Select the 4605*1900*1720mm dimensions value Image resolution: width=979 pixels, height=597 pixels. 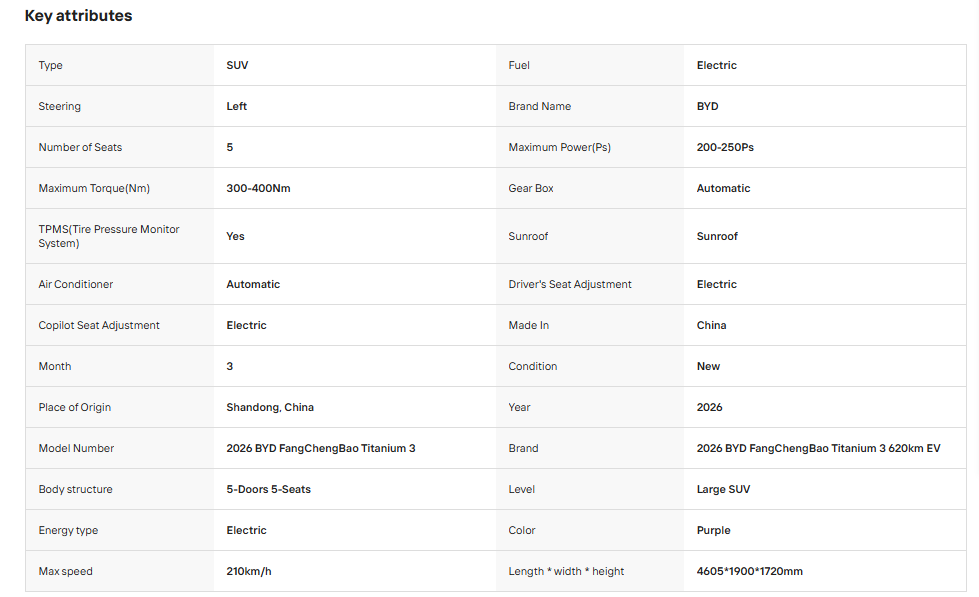749,571
